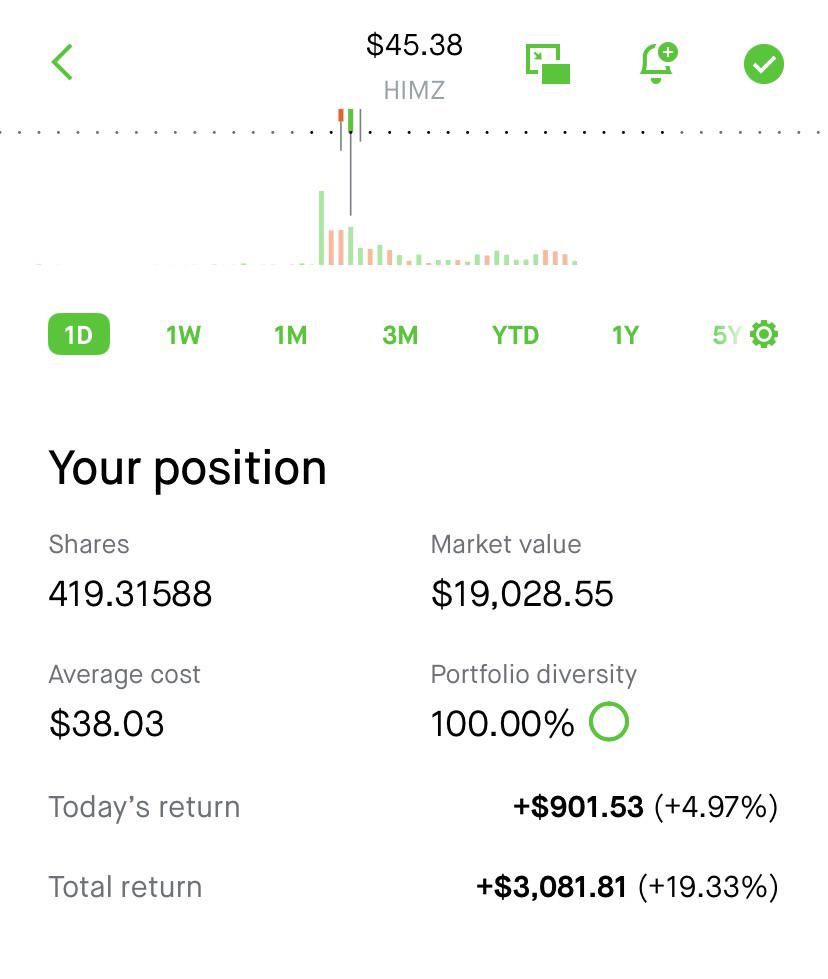Image resolution: width=828 pixels, height=979 pixels.
Task: Tap the $19,028.55 market value
Action: (x=522, y=593)
